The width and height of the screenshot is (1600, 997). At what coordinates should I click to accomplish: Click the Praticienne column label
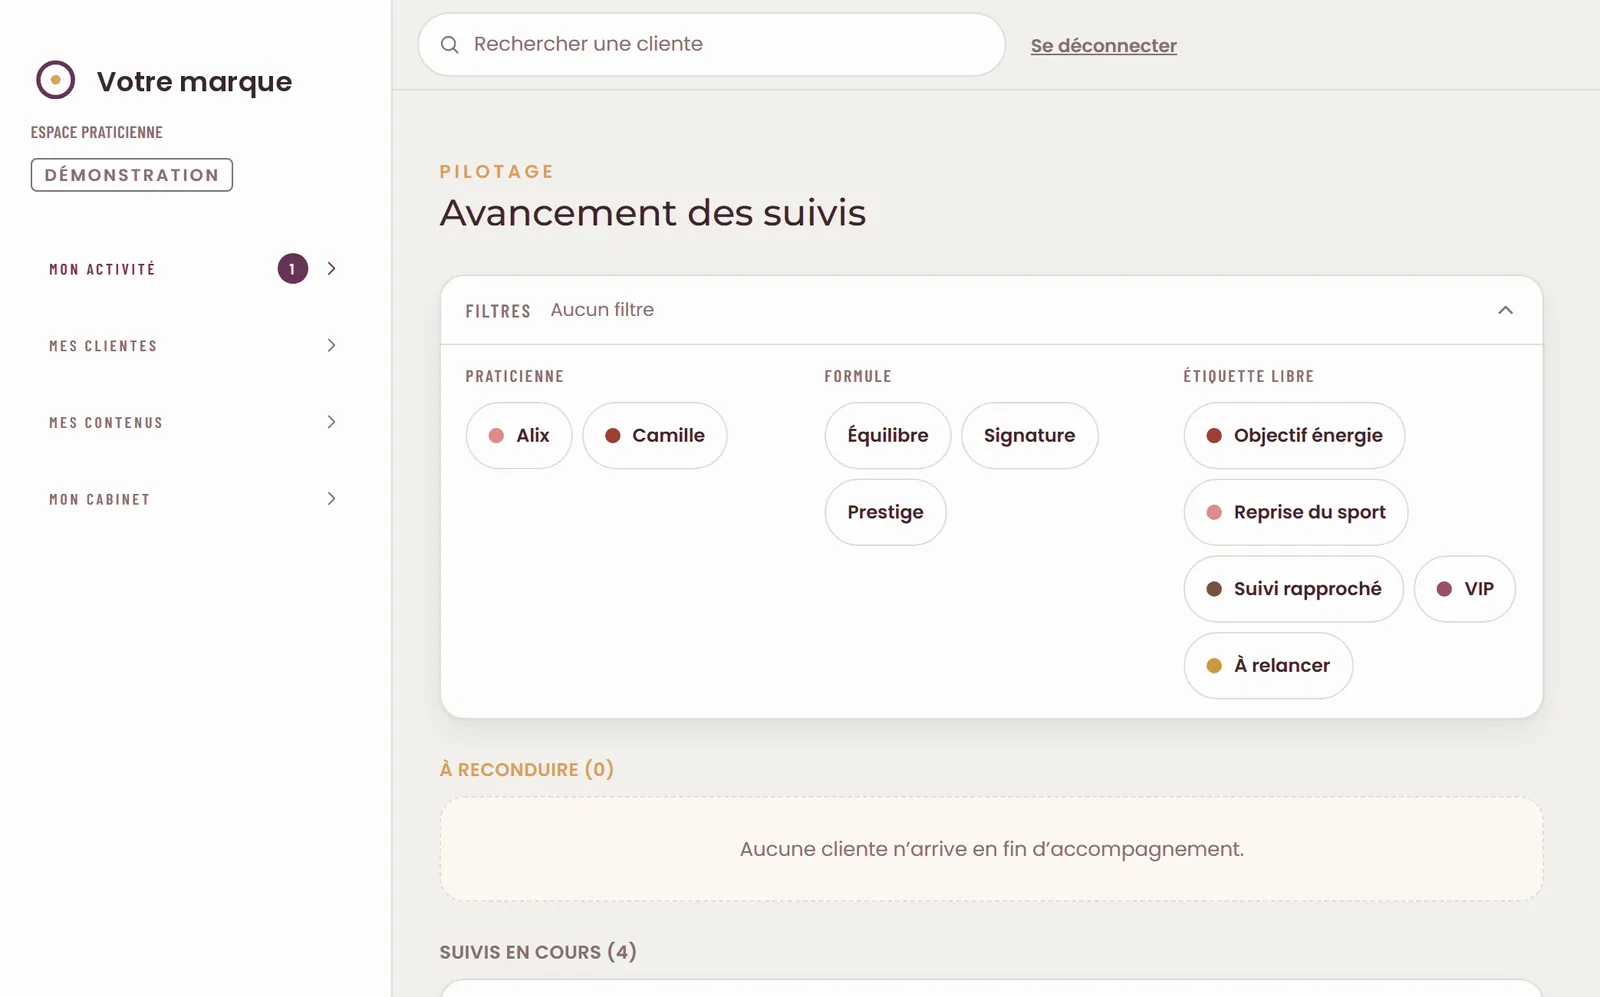coord(515,377)
